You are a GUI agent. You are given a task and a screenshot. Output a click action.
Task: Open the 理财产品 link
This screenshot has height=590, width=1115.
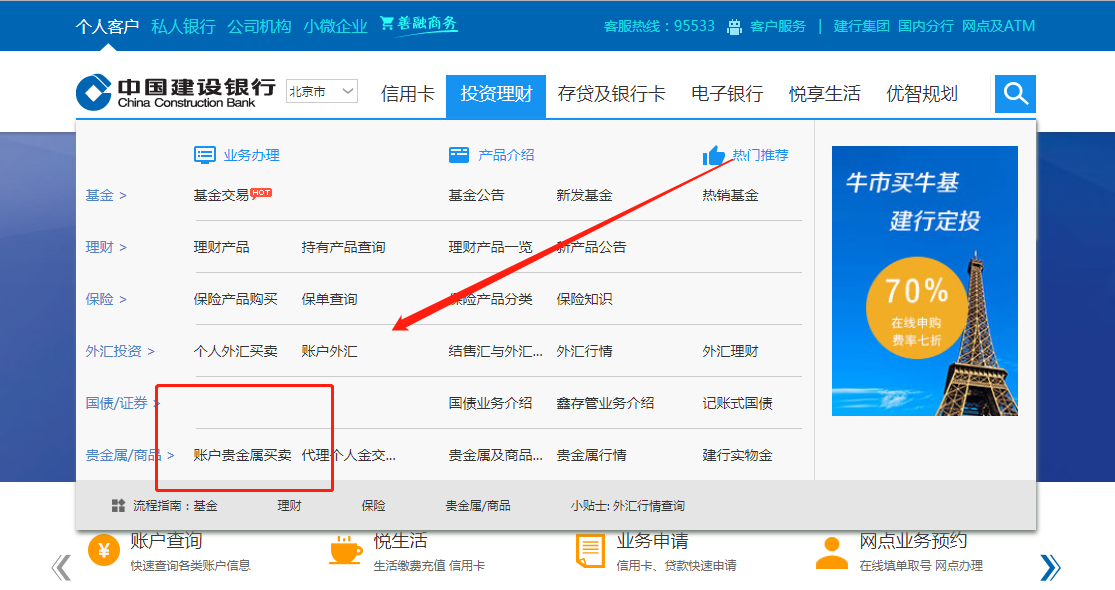click(x=221, y=247)
